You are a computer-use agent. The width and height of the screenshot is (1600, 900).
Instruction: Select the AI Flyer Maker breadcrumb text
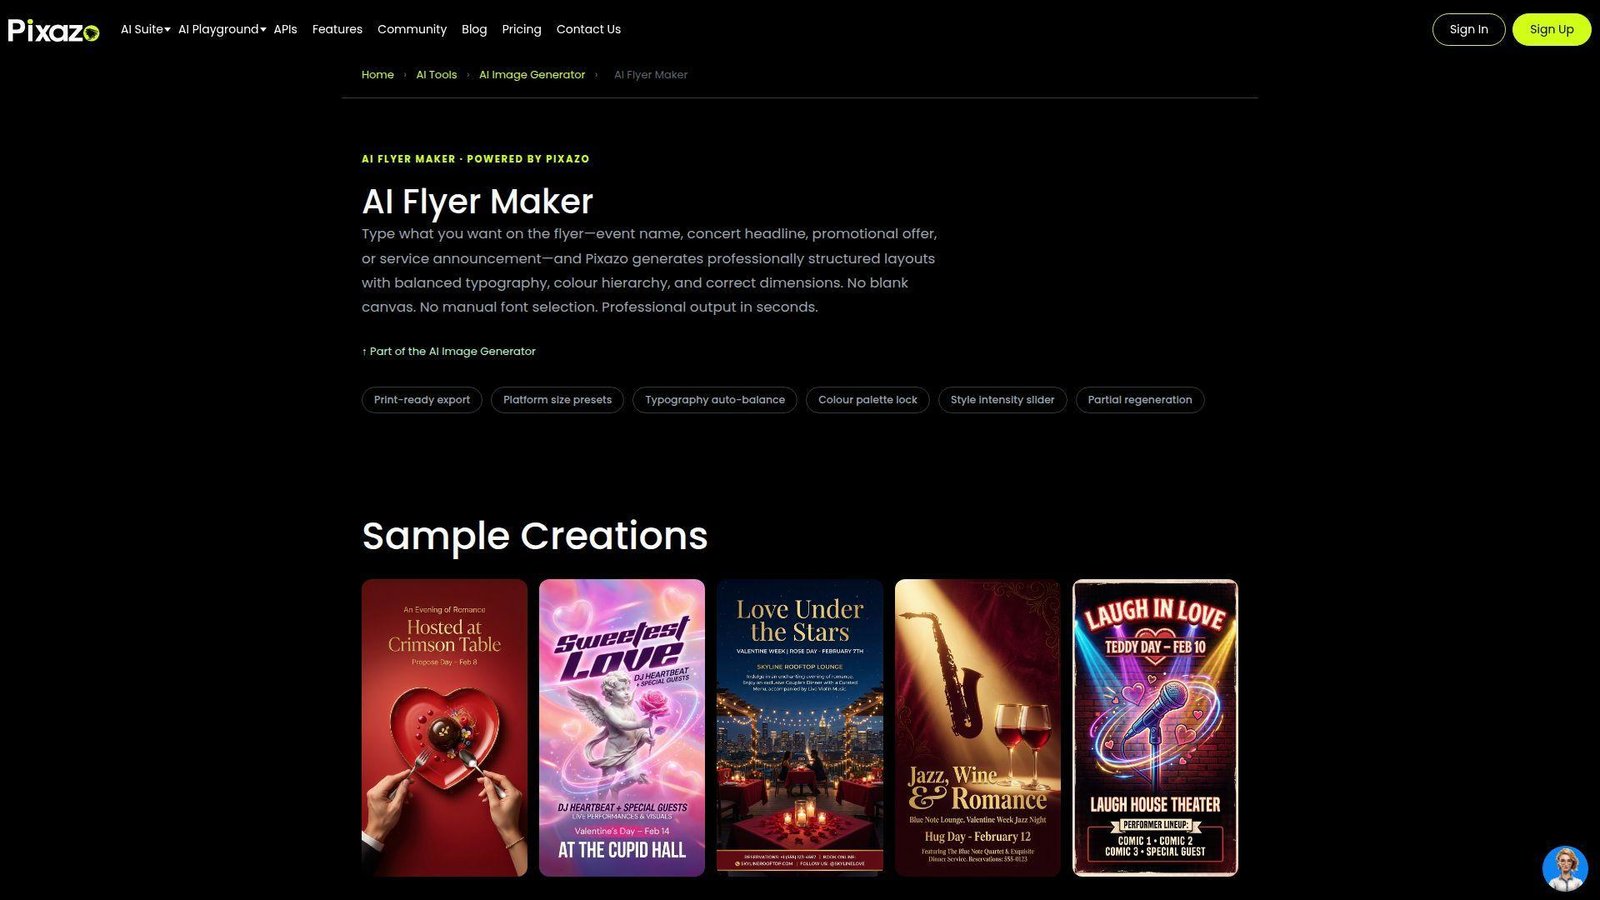[x=651, y=75]
